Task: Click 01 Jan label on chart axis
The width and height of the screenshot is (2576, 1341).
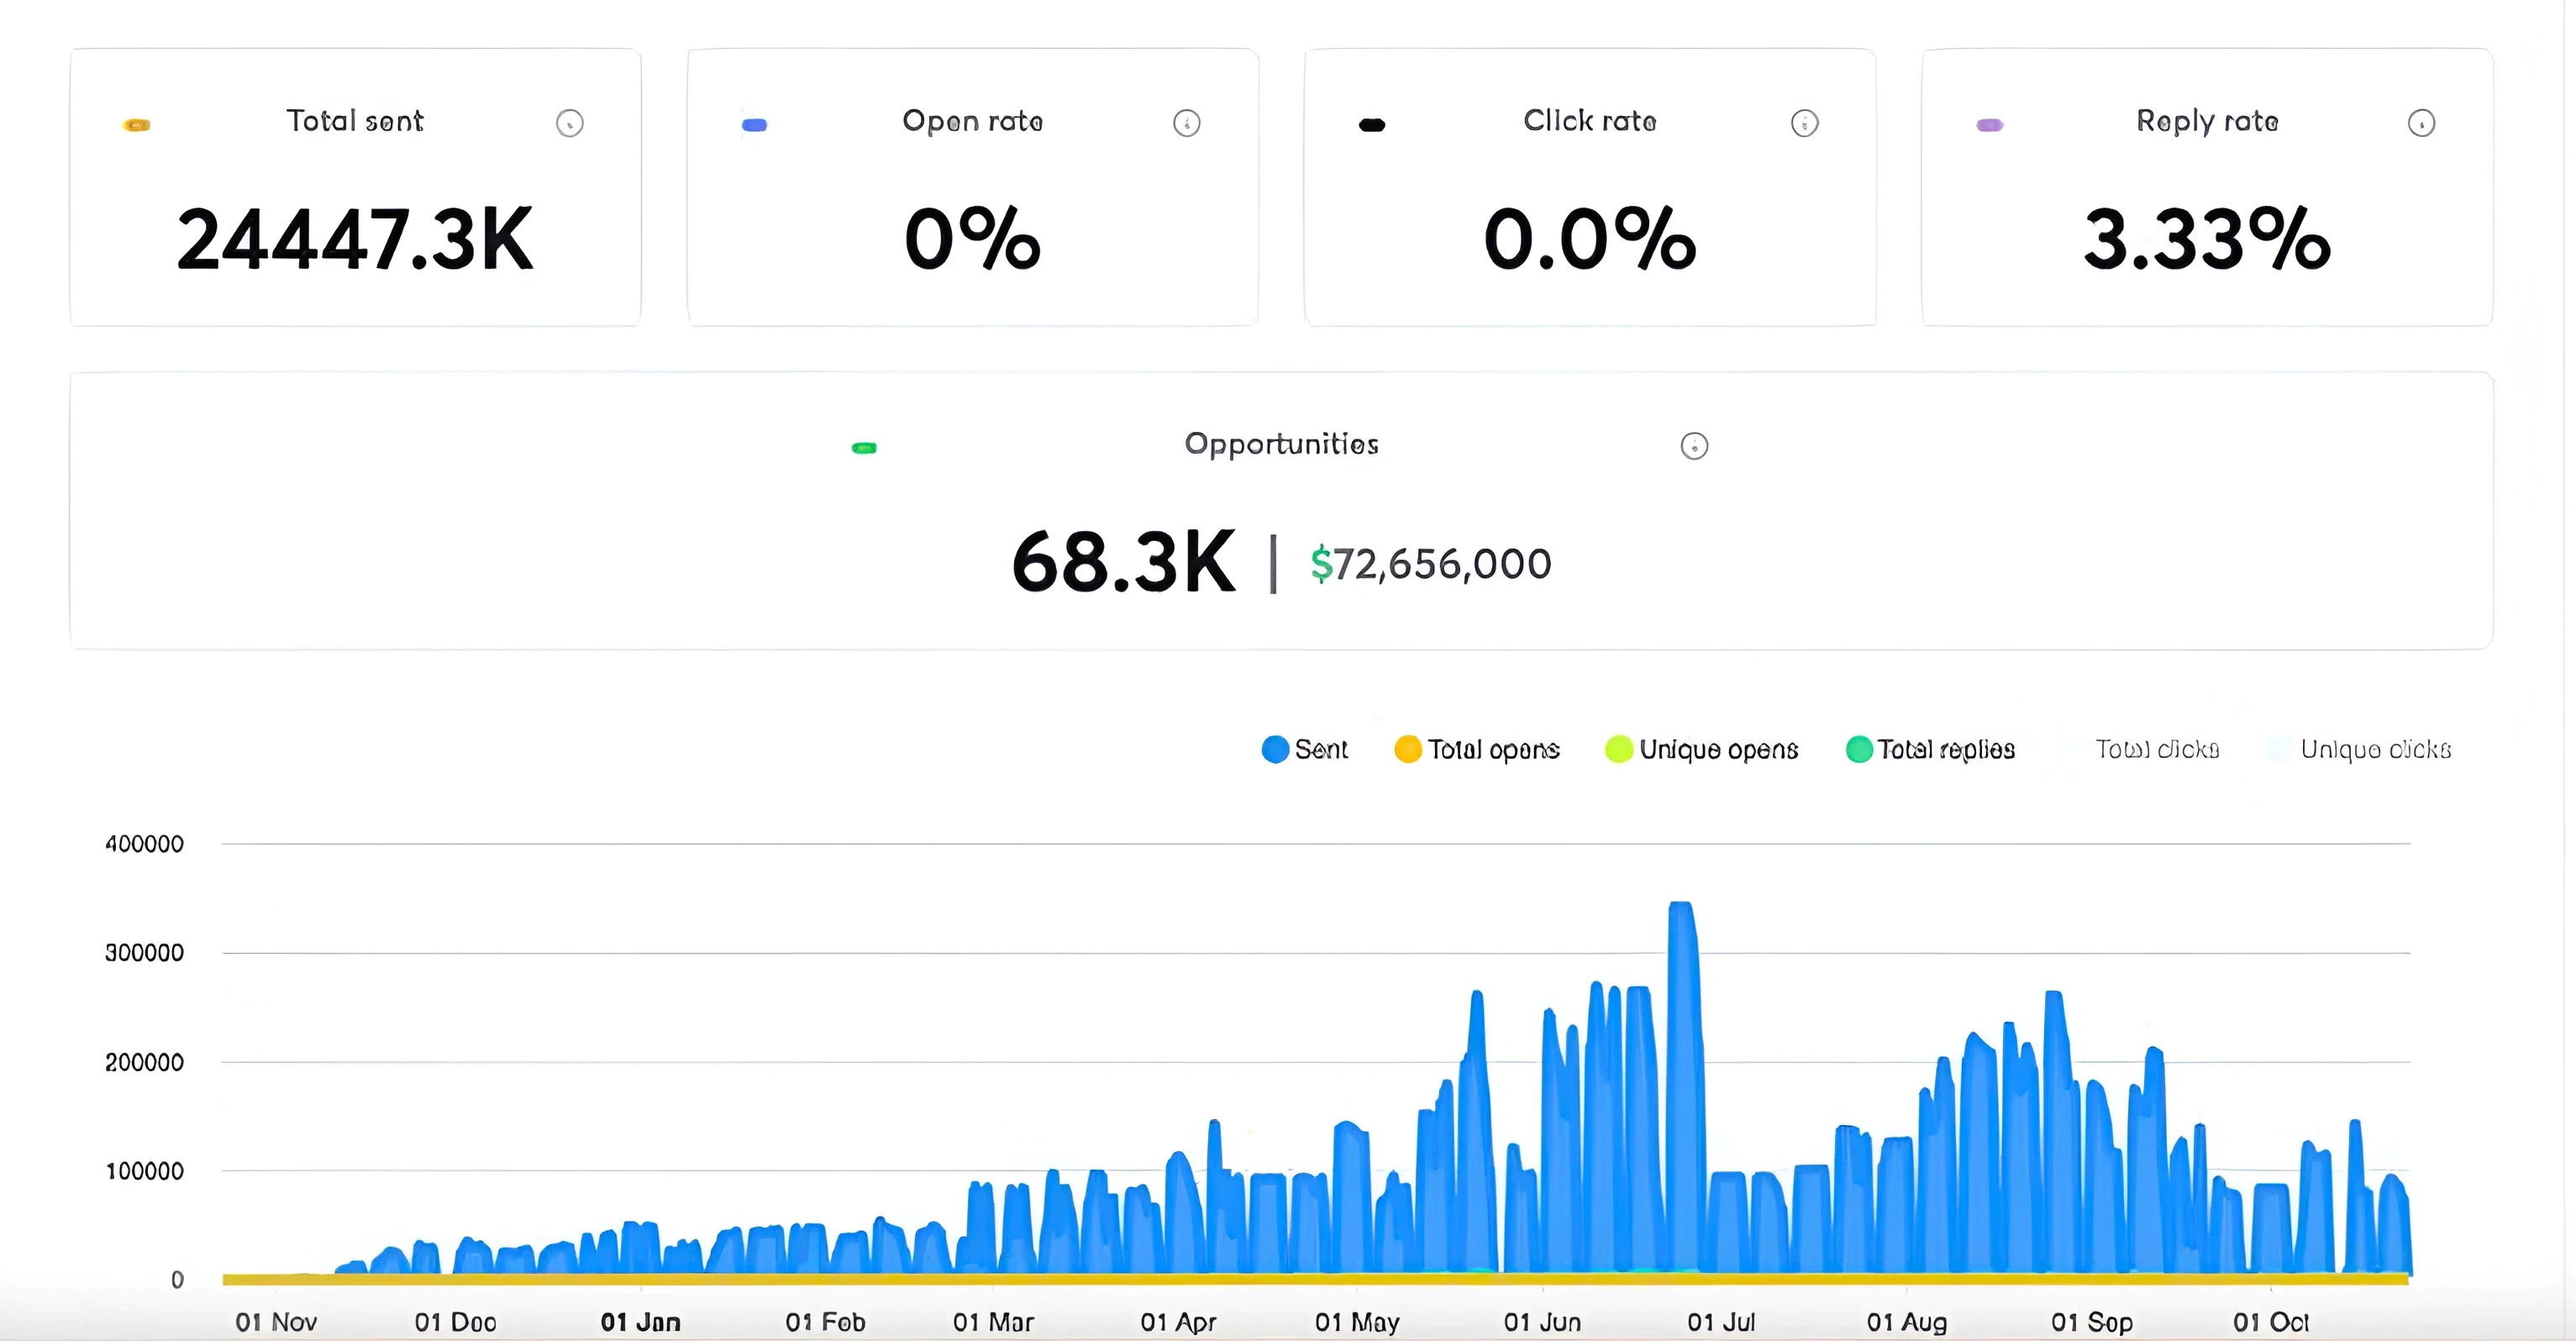Action: [x=640, y=1322]
